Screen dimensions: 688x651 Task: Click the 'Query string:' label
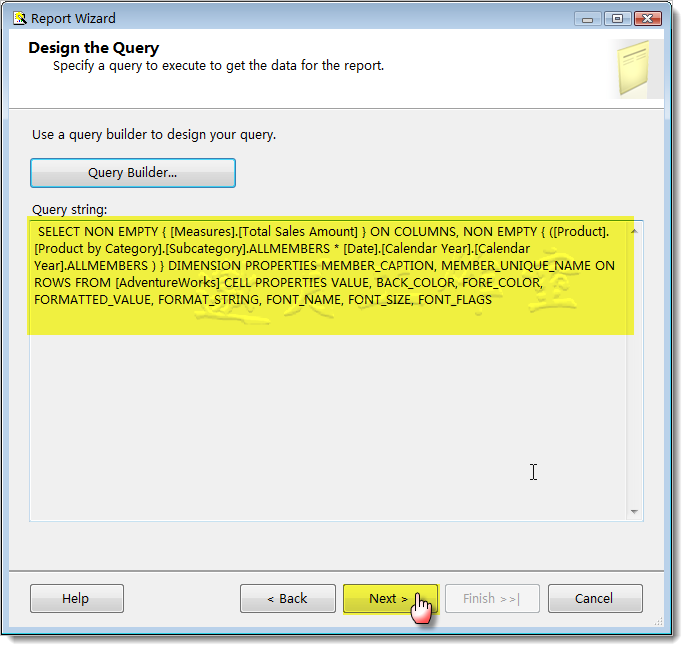click(69, 210)
